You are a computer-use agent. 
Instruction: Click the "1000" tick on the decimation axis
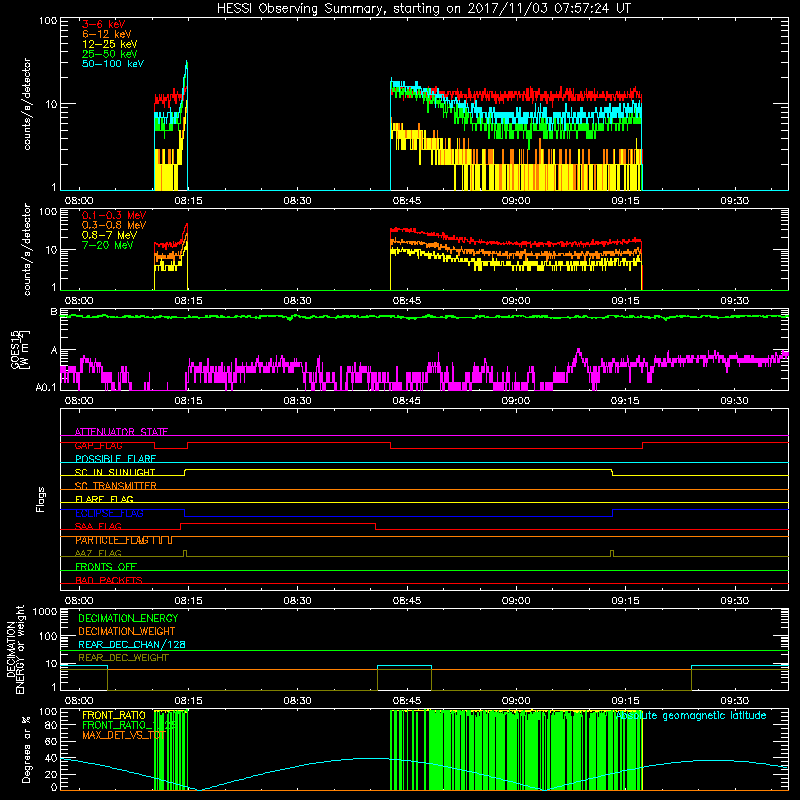click(45, 612)
